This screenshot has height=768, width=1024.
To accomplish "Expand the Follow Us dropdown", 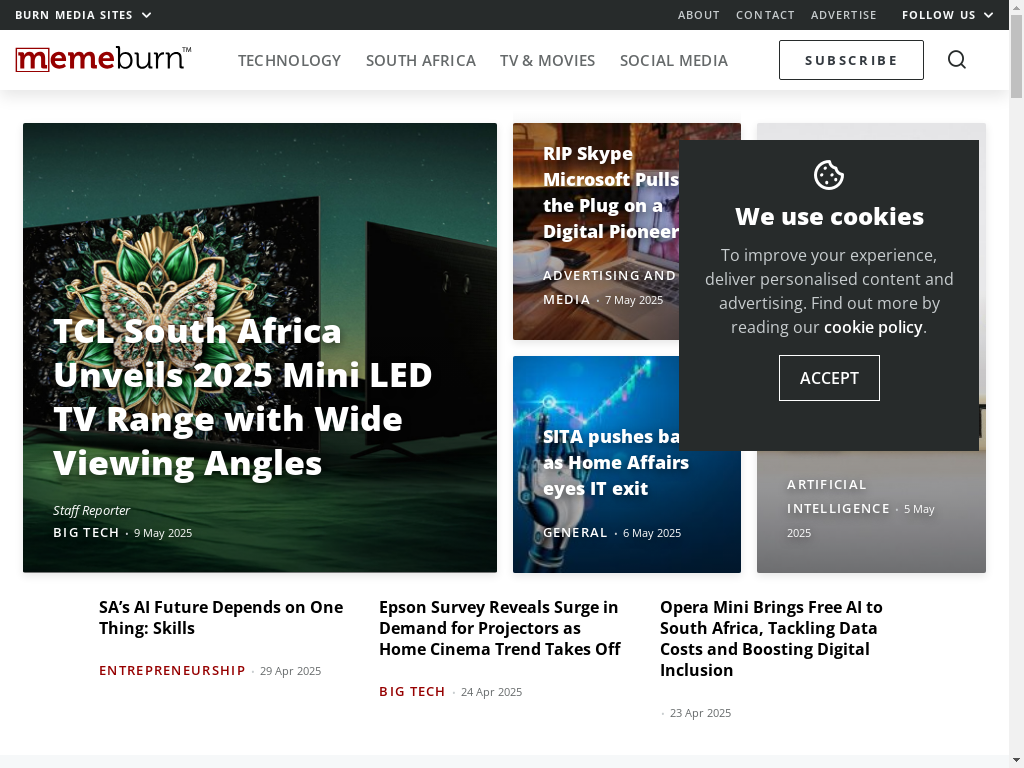I will click(948, 15).
